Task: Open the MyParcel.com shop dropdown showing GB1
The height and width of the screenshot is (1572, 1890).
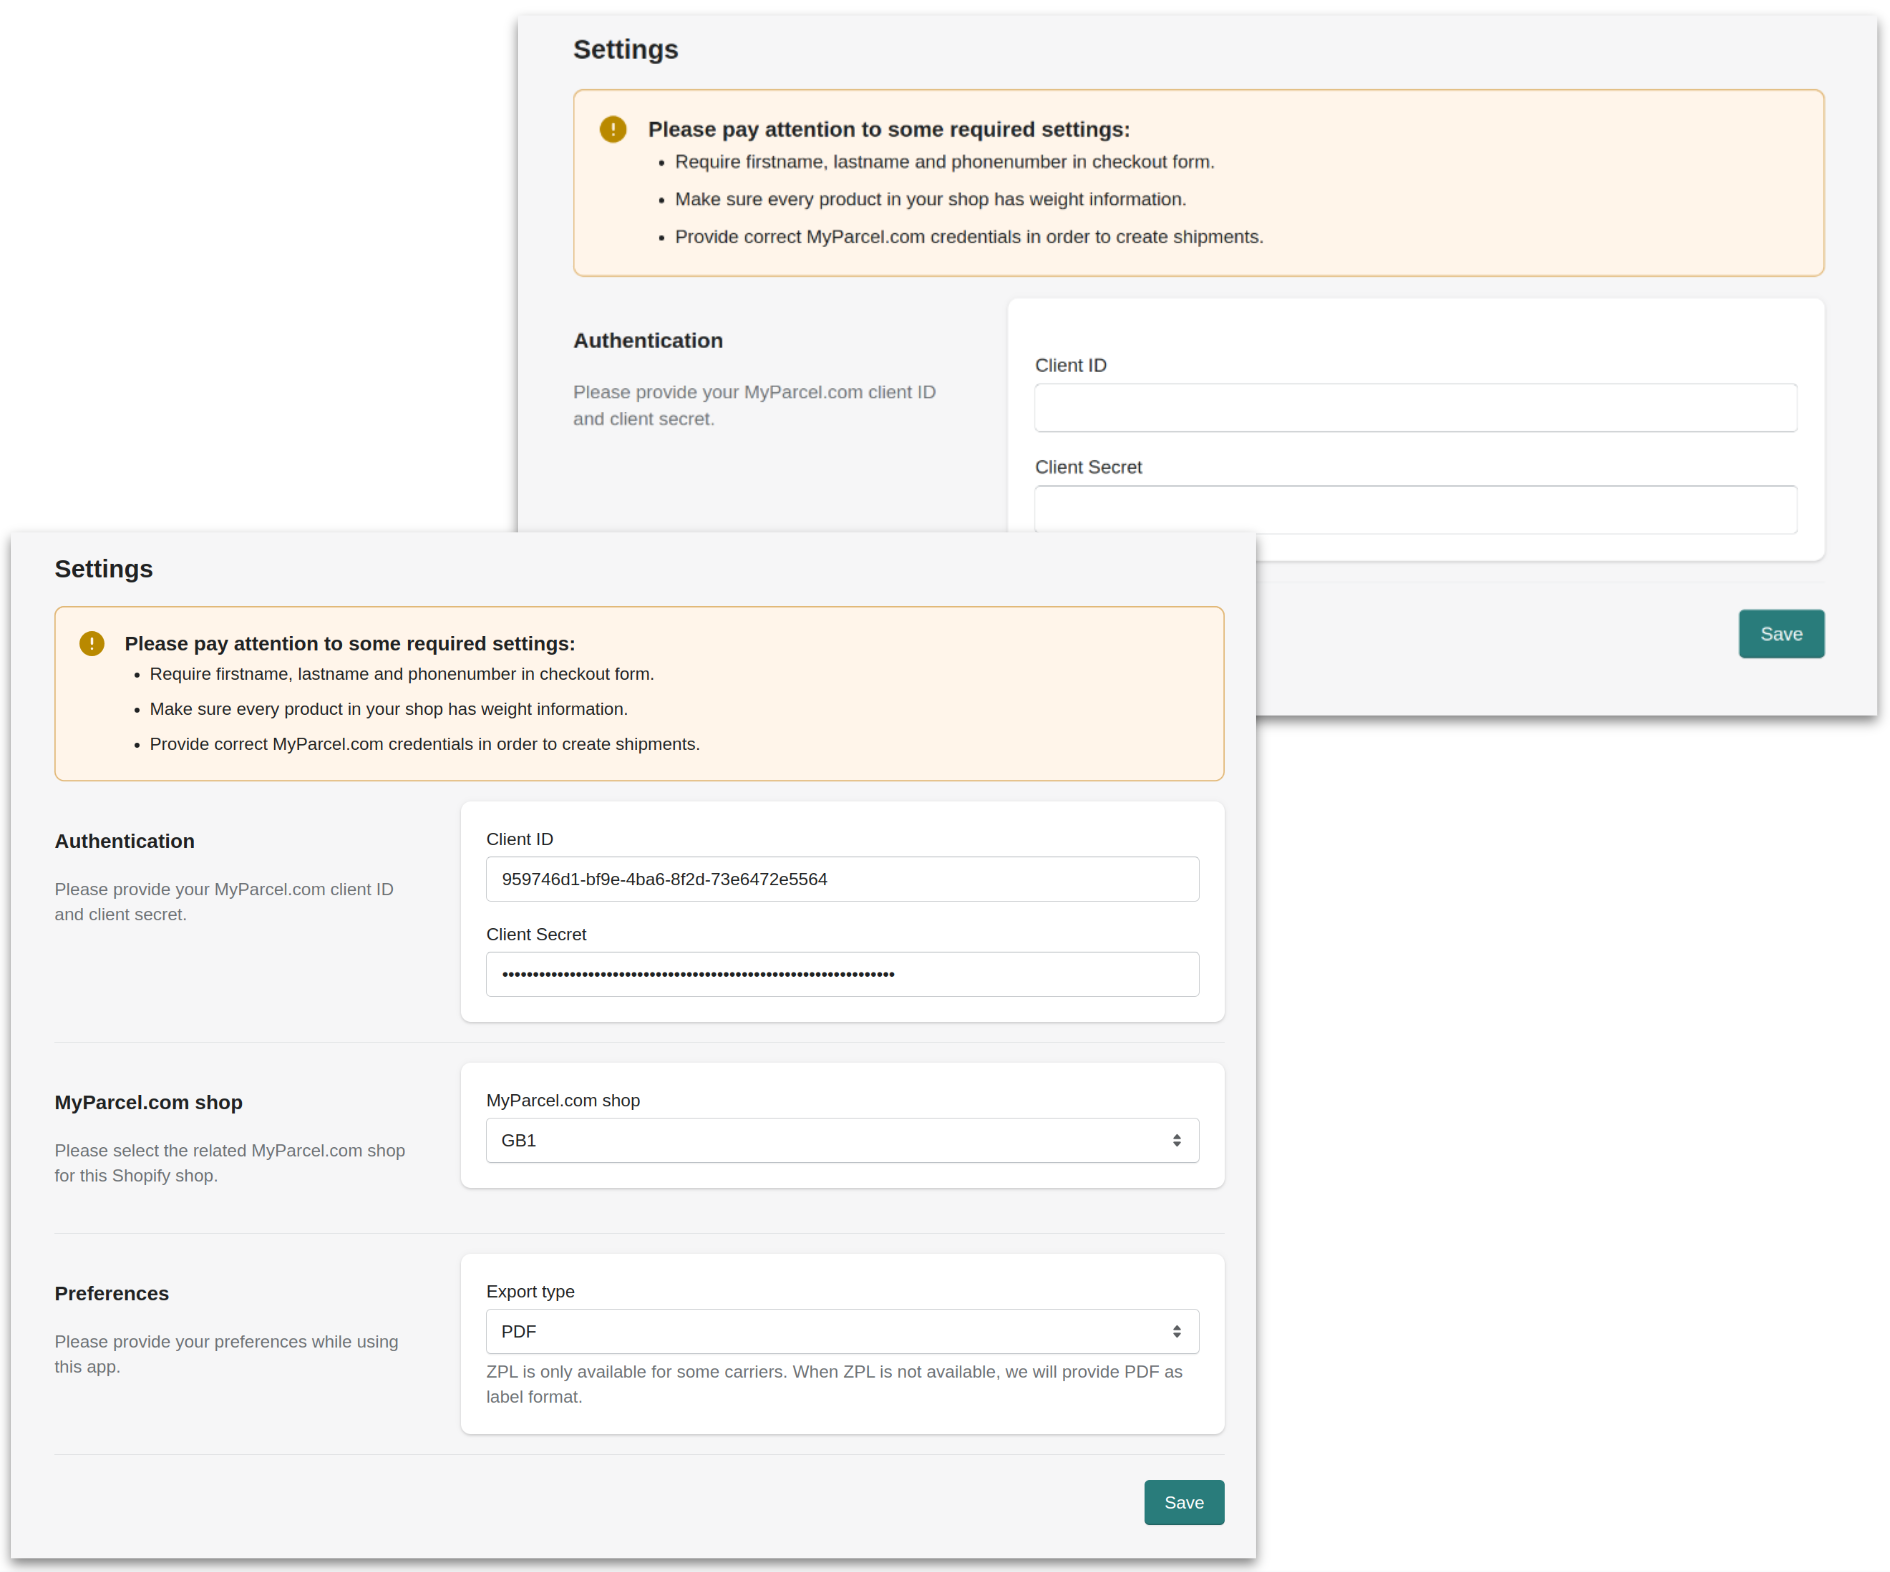Action: [x=842, y=1140]
